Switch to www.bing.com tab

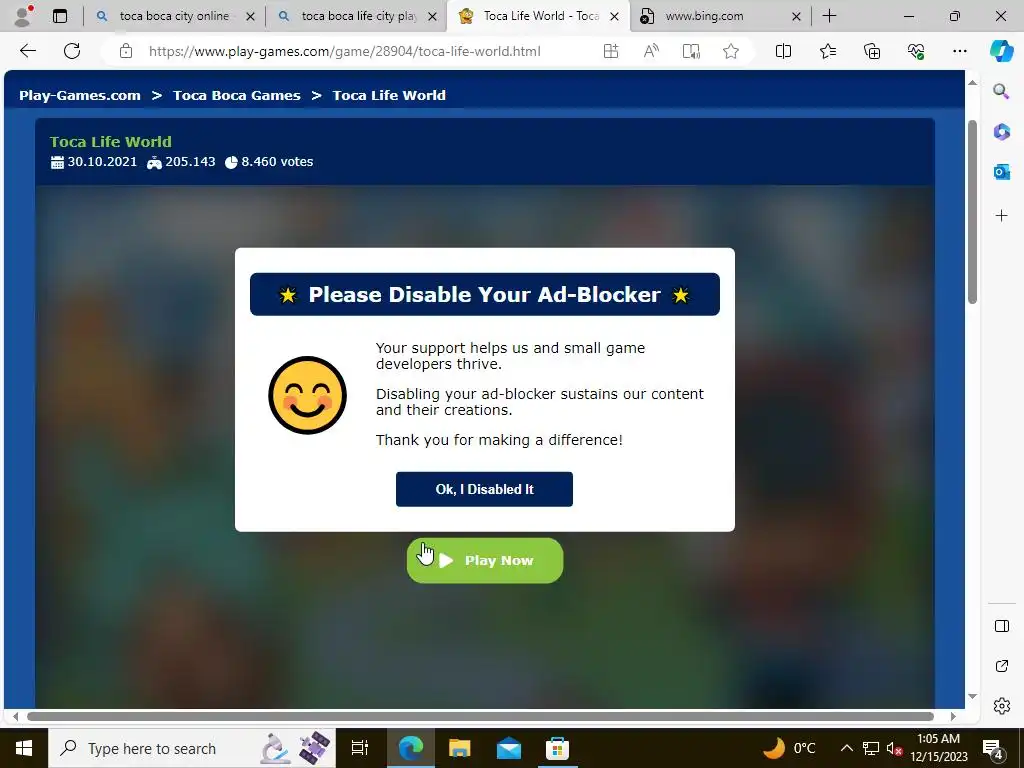(x=703, y=16)
